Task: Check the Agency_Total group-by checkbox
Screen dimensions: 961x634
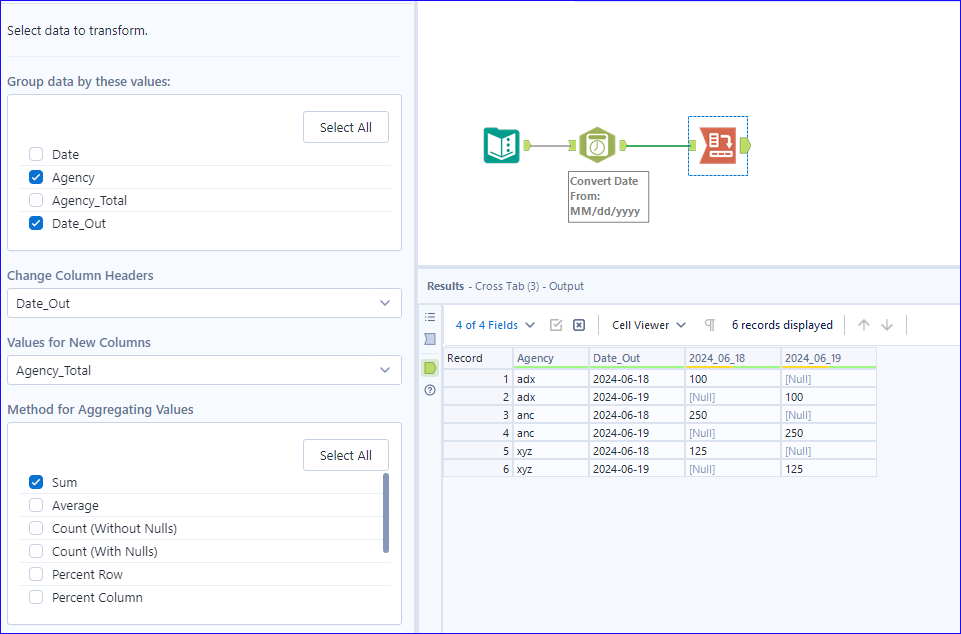Action: pyautogui.click(x=36, y=200)
